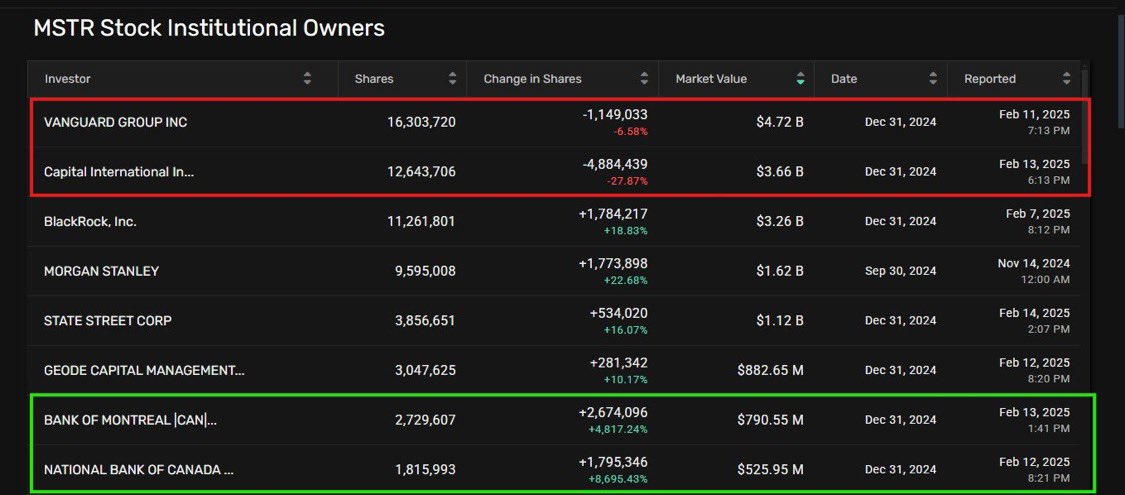This screenshot has width=1125, height=495.
Task: Click the Date column header label
Action: point(844,79)
